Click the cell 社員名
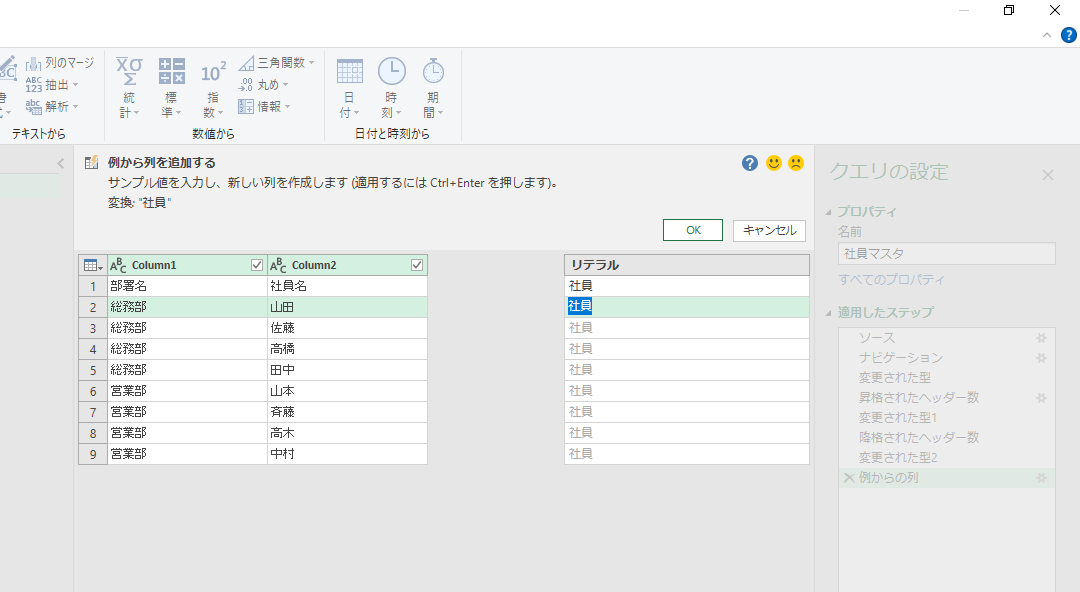The height and width of the screenshot is (592, 1080). click(347, 286)
